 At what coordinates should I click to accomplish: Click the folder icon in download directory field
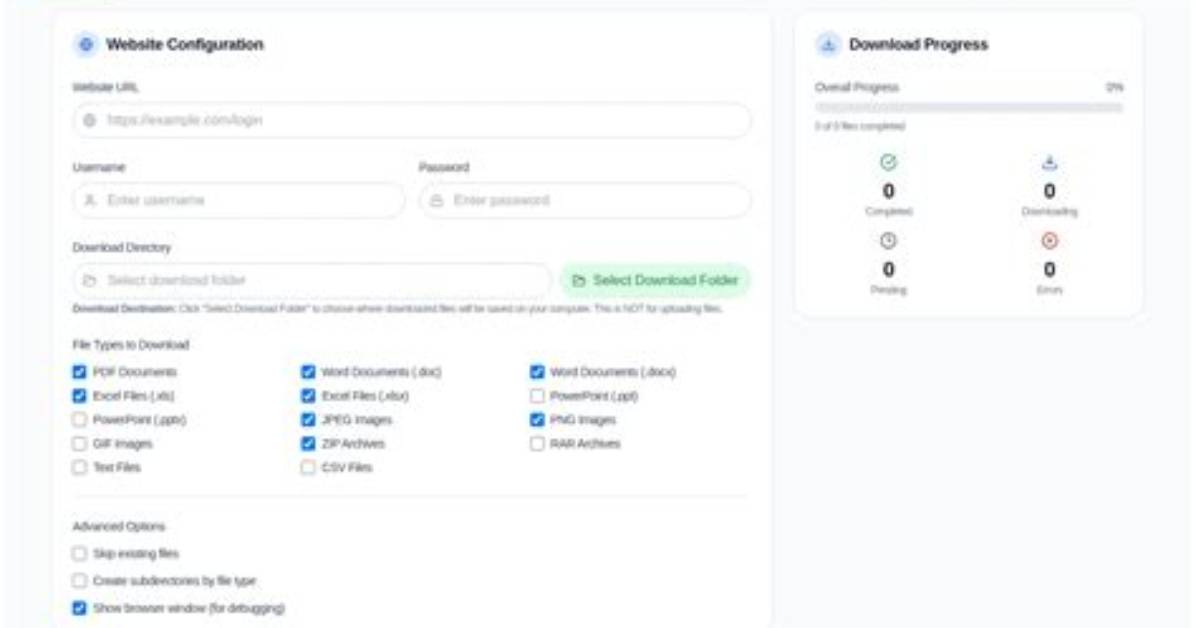click(90, 280)
